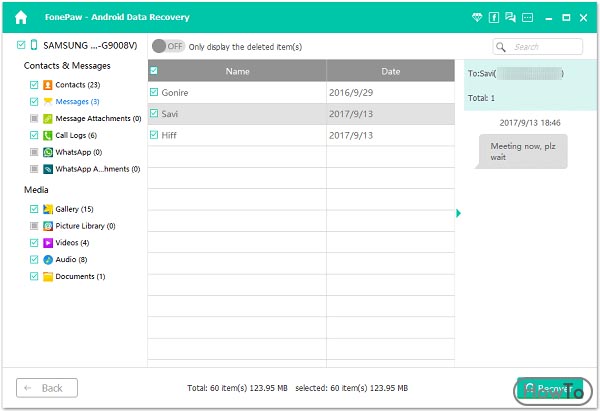Uncheck the Messages (3) checkbox
Image resolution: width=600 pixels, height=411 pixels.
click(34, 101)
